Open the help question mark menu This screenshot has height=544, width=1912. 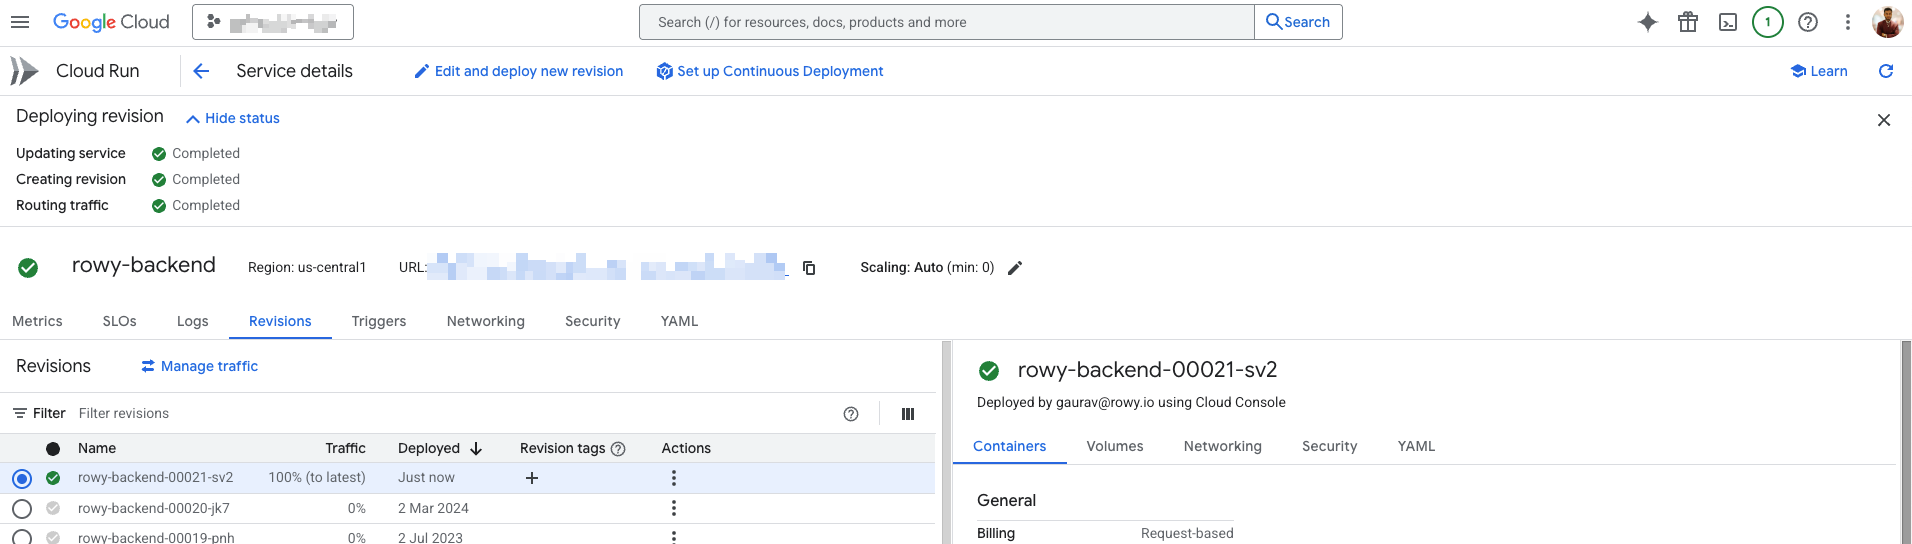[x=1808, y=22]
